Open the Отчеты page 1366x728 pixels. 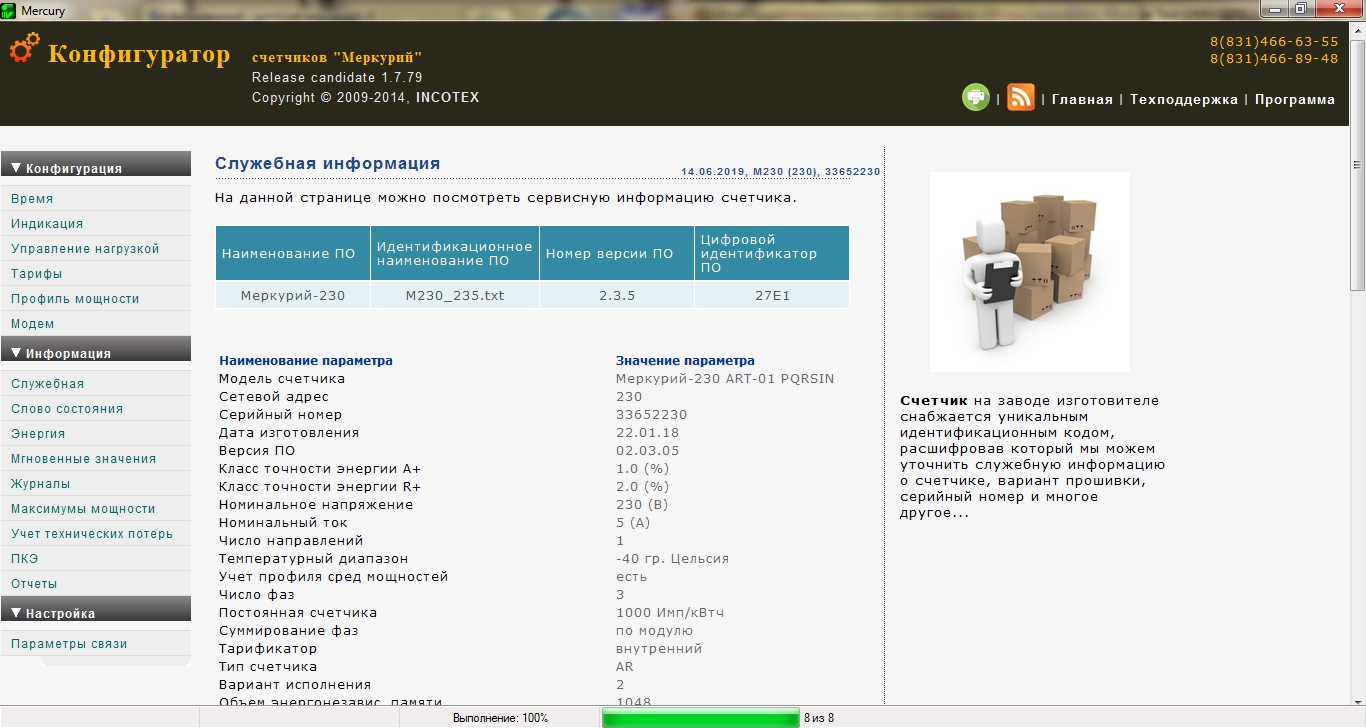pyautogui.click(x=34, y=584)
